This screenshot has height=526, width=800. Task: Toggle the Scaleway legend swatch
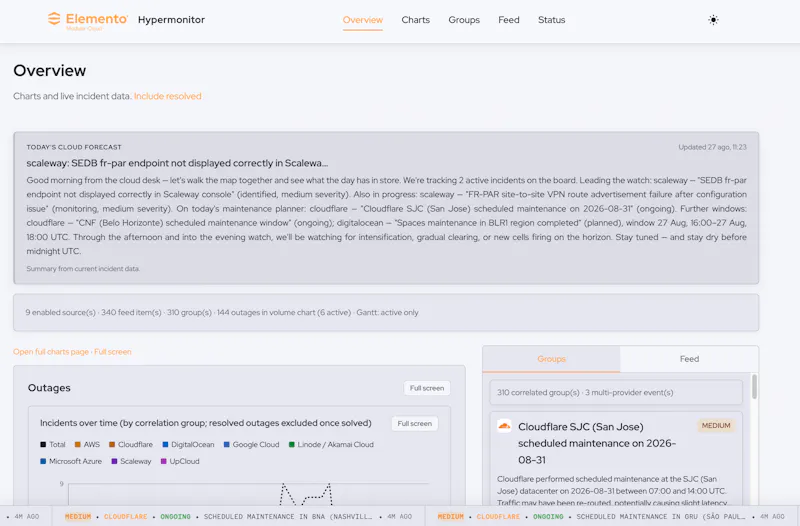(114, 461)
